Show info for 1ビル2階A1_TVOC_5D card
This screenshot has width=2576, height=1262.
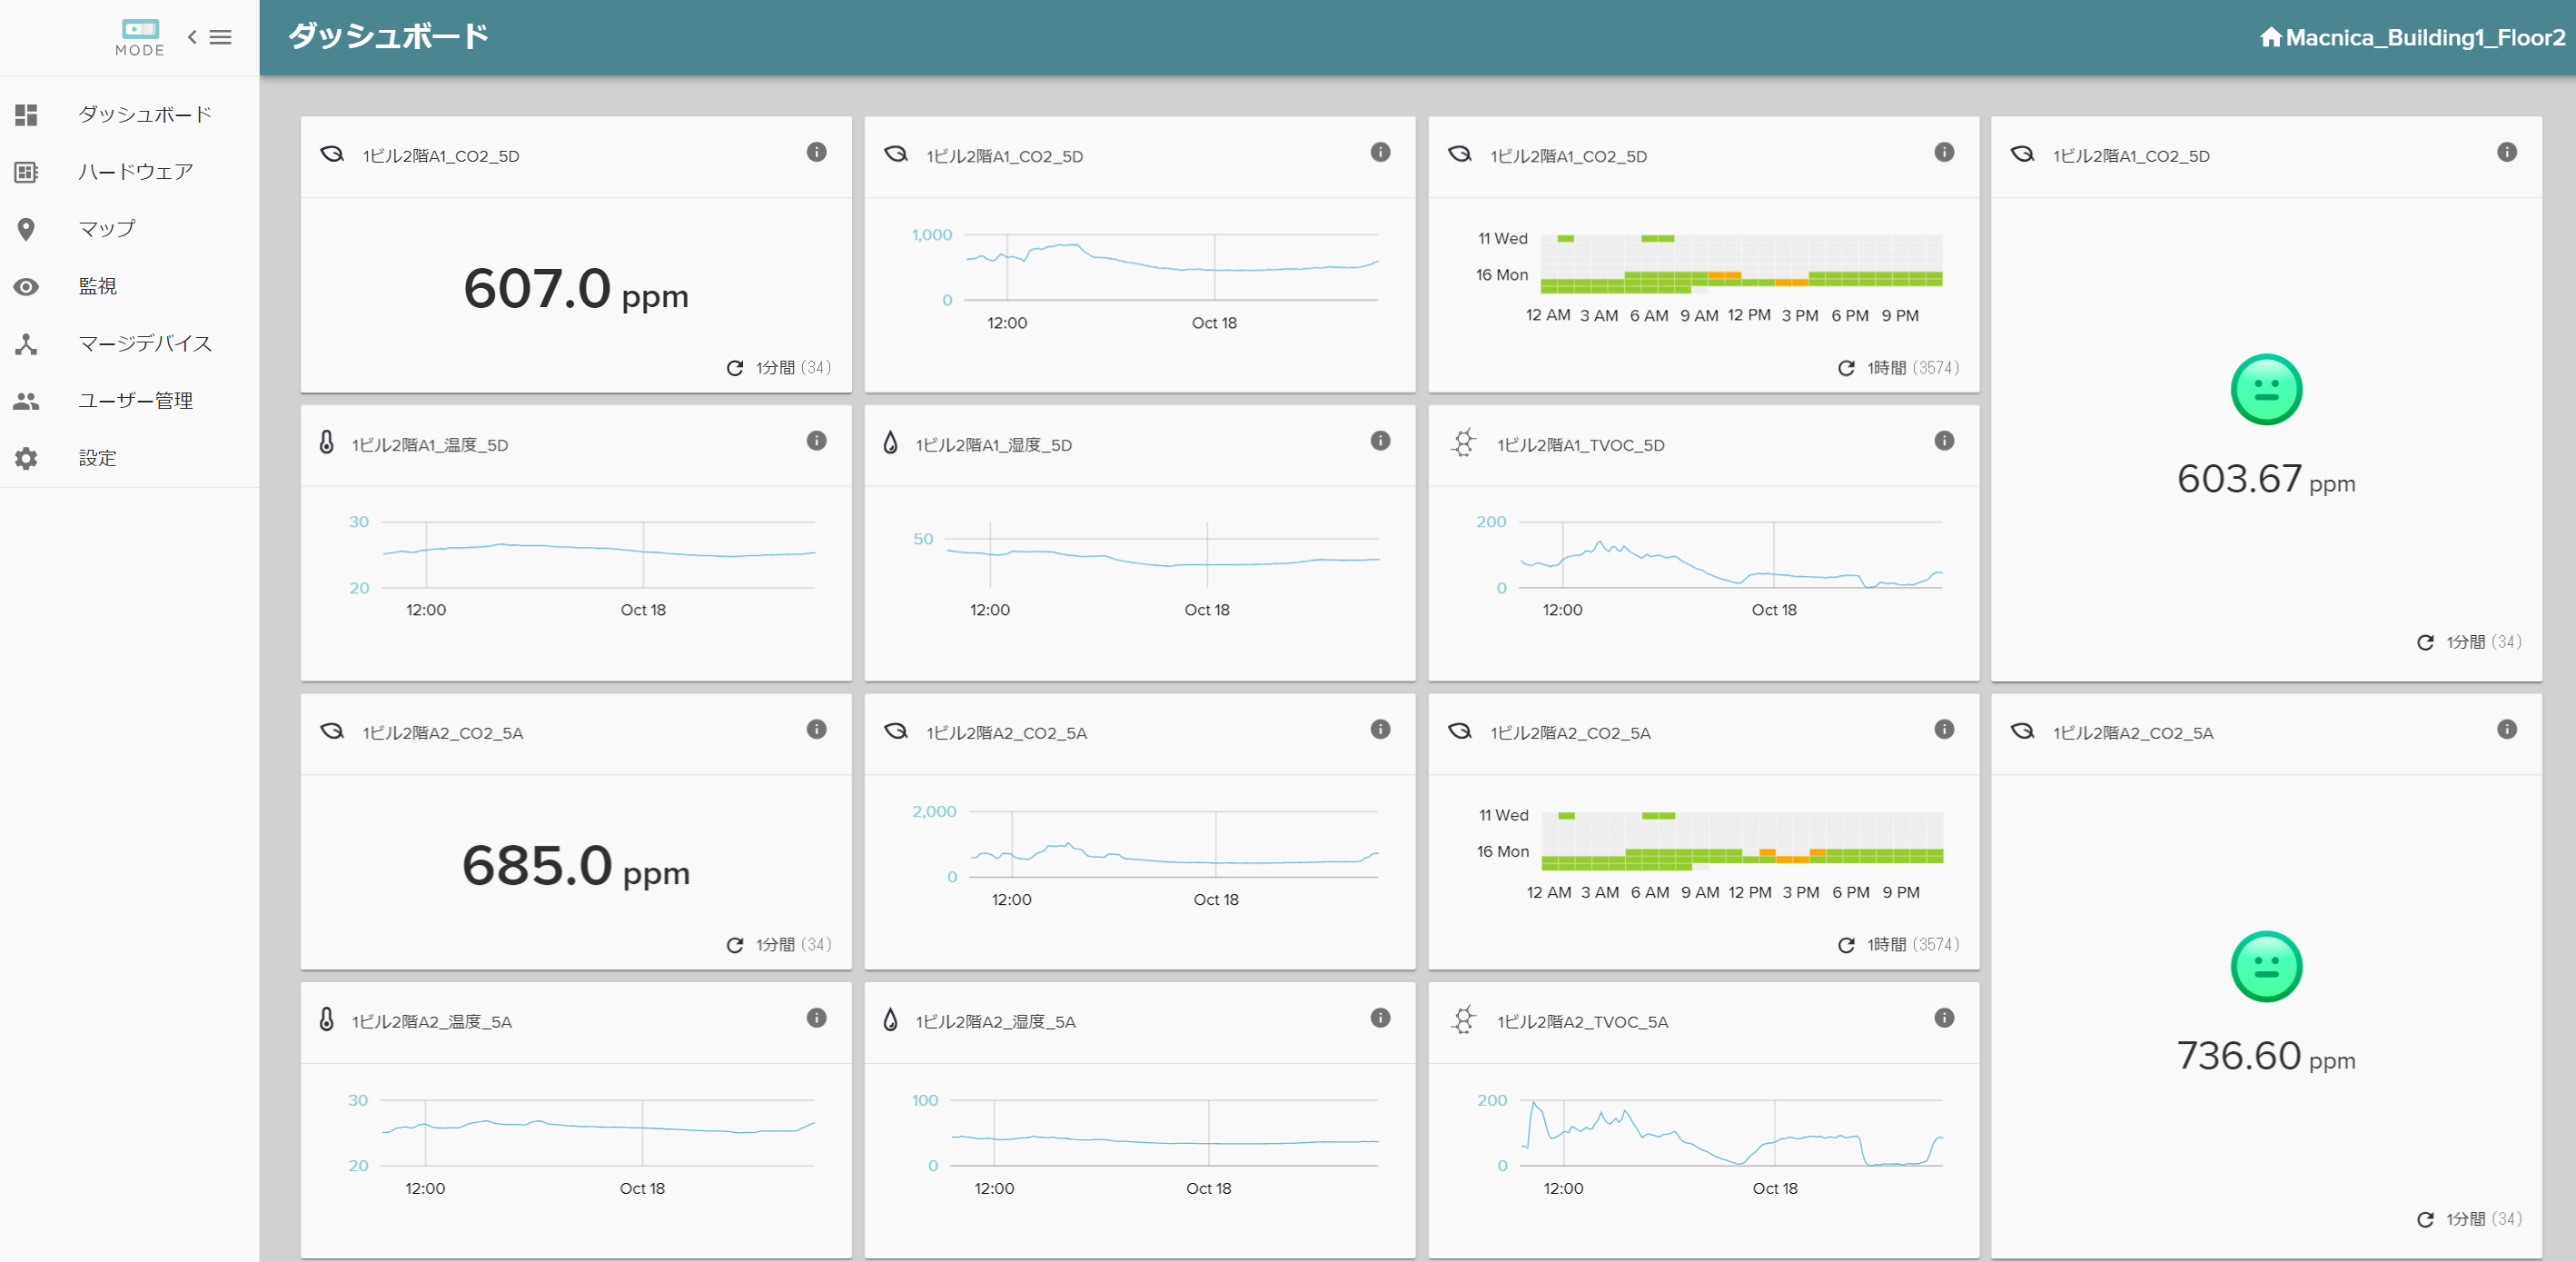point(1944,441)
